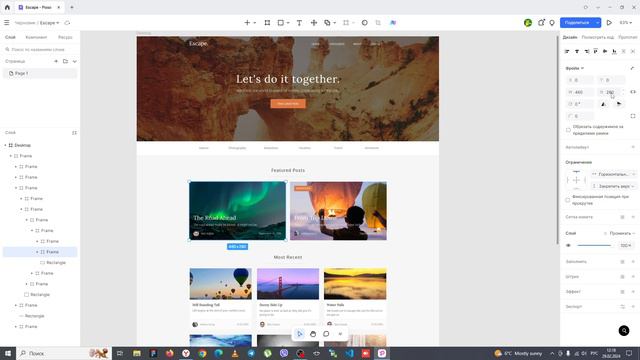Viewport: 640px width, 360px height.
Task: Align bottom icon in Design panel
Action: pyautogui.click(x=614, y=51)
